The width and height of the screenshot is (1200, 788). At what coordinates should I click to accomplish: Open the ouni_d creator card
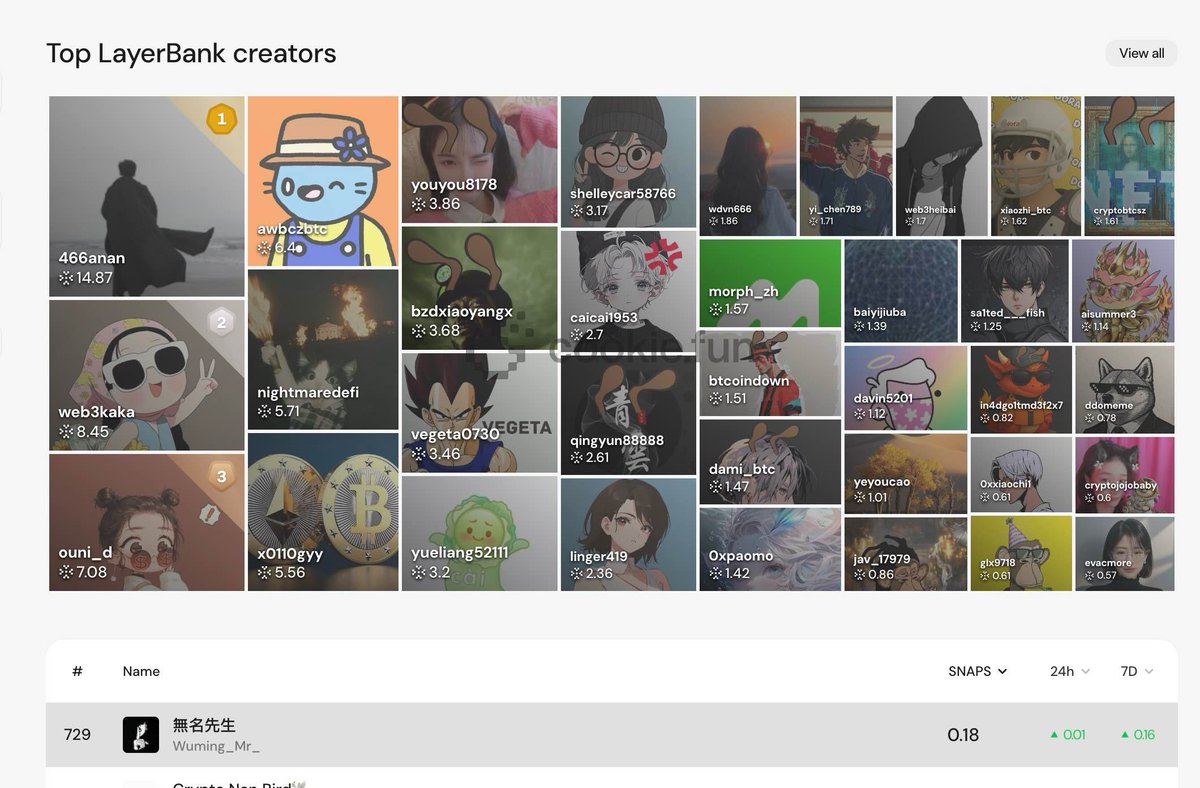[147, 522]
